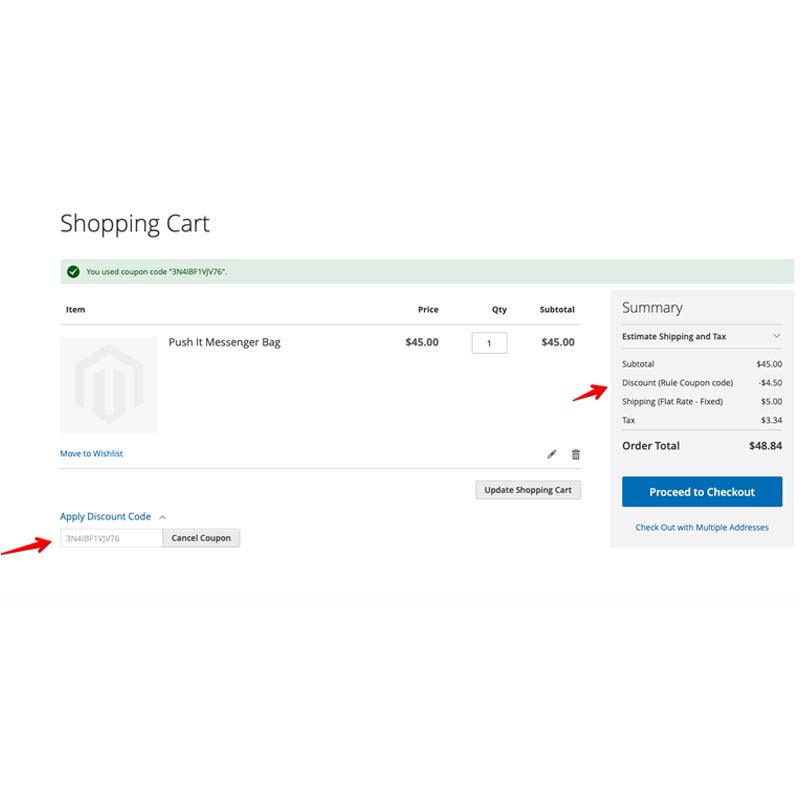The image size is (800, 800).
Task: Focus the Qty field for the bag
Action: [x=489, y=343]
